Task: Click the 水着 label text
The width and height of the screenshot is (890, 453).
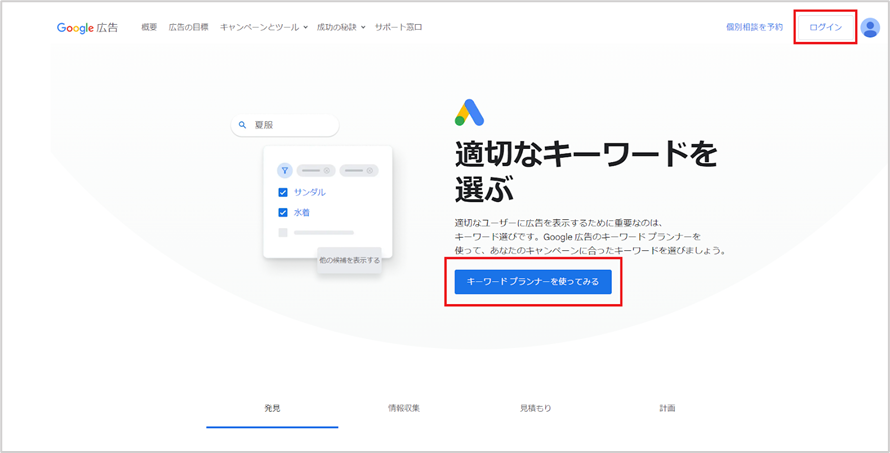Action: (x=301, y=213)
